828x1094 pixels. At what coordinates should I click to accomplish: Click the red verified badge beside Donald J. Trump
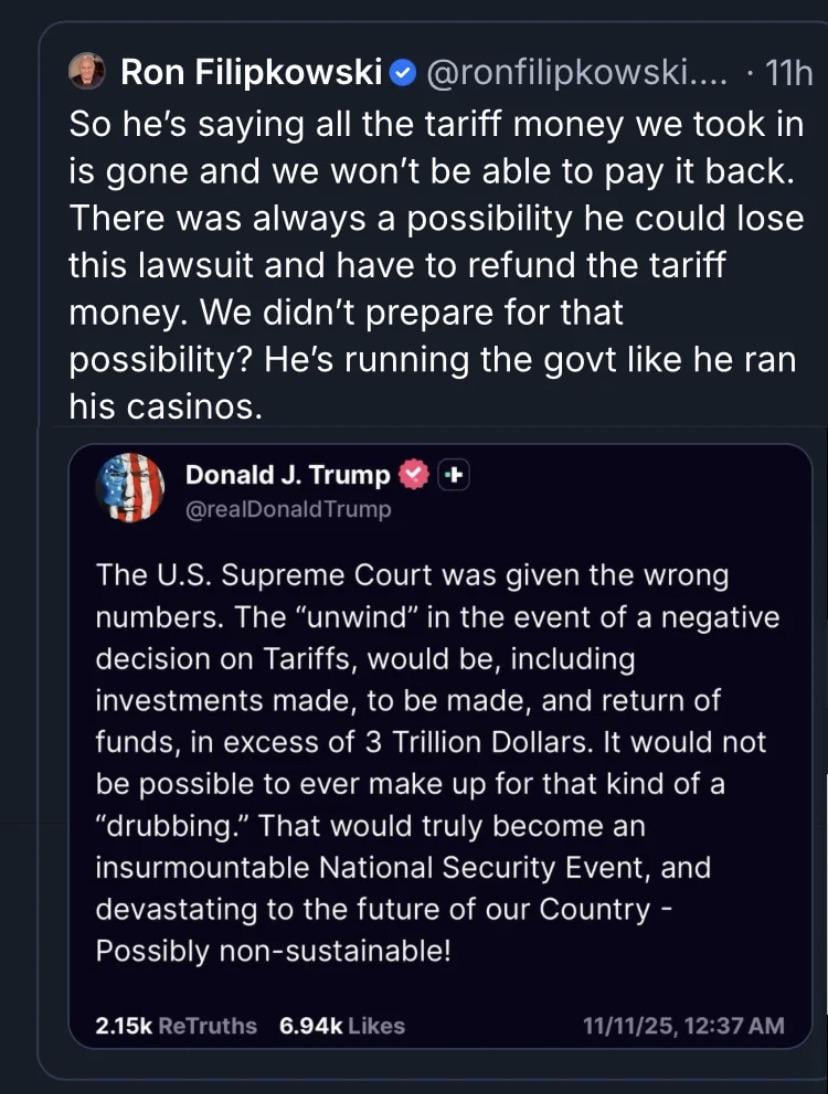412,475
